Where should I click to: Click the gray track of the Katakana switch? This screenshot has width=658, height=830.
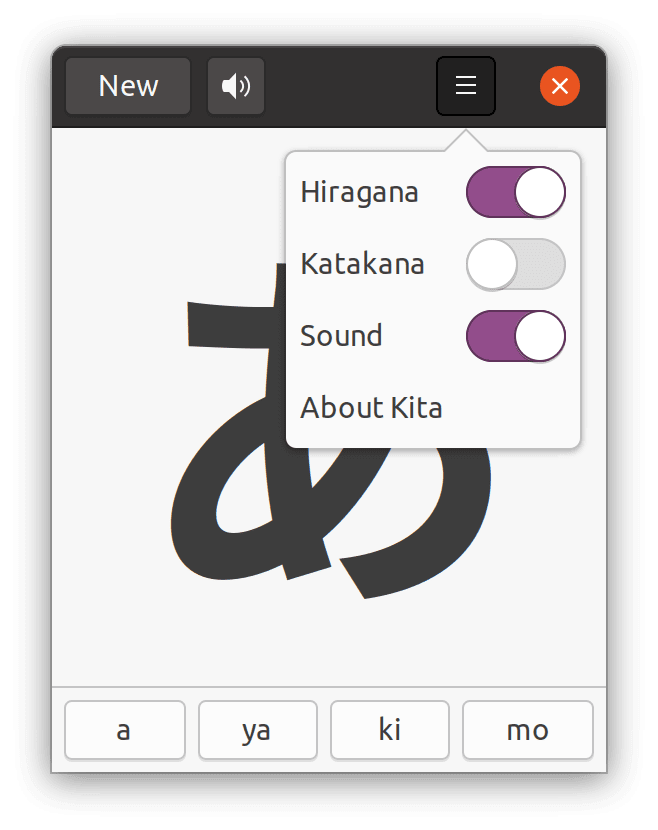(542, 264)
